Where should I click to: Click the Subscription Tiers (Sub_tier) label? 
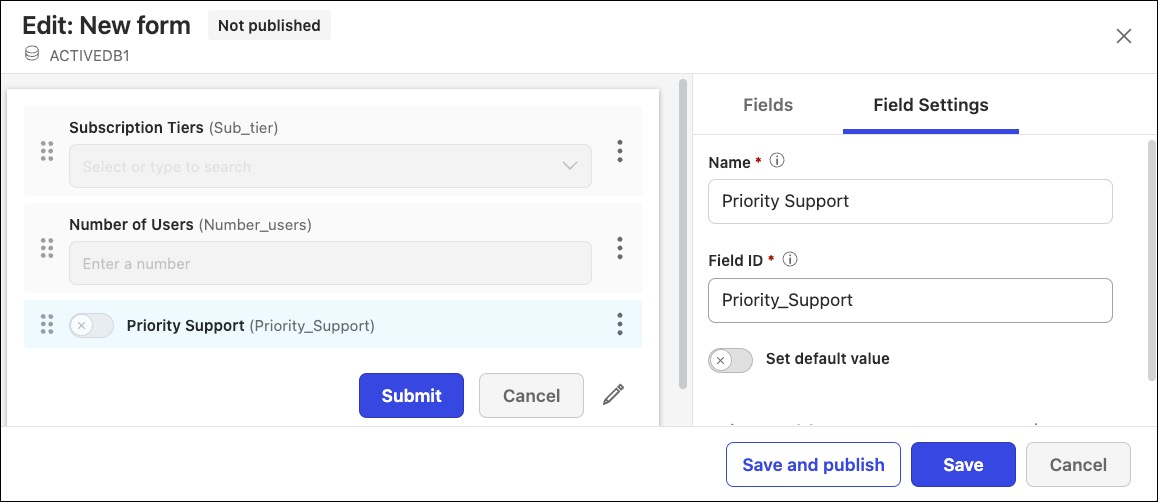pos(174,128)
